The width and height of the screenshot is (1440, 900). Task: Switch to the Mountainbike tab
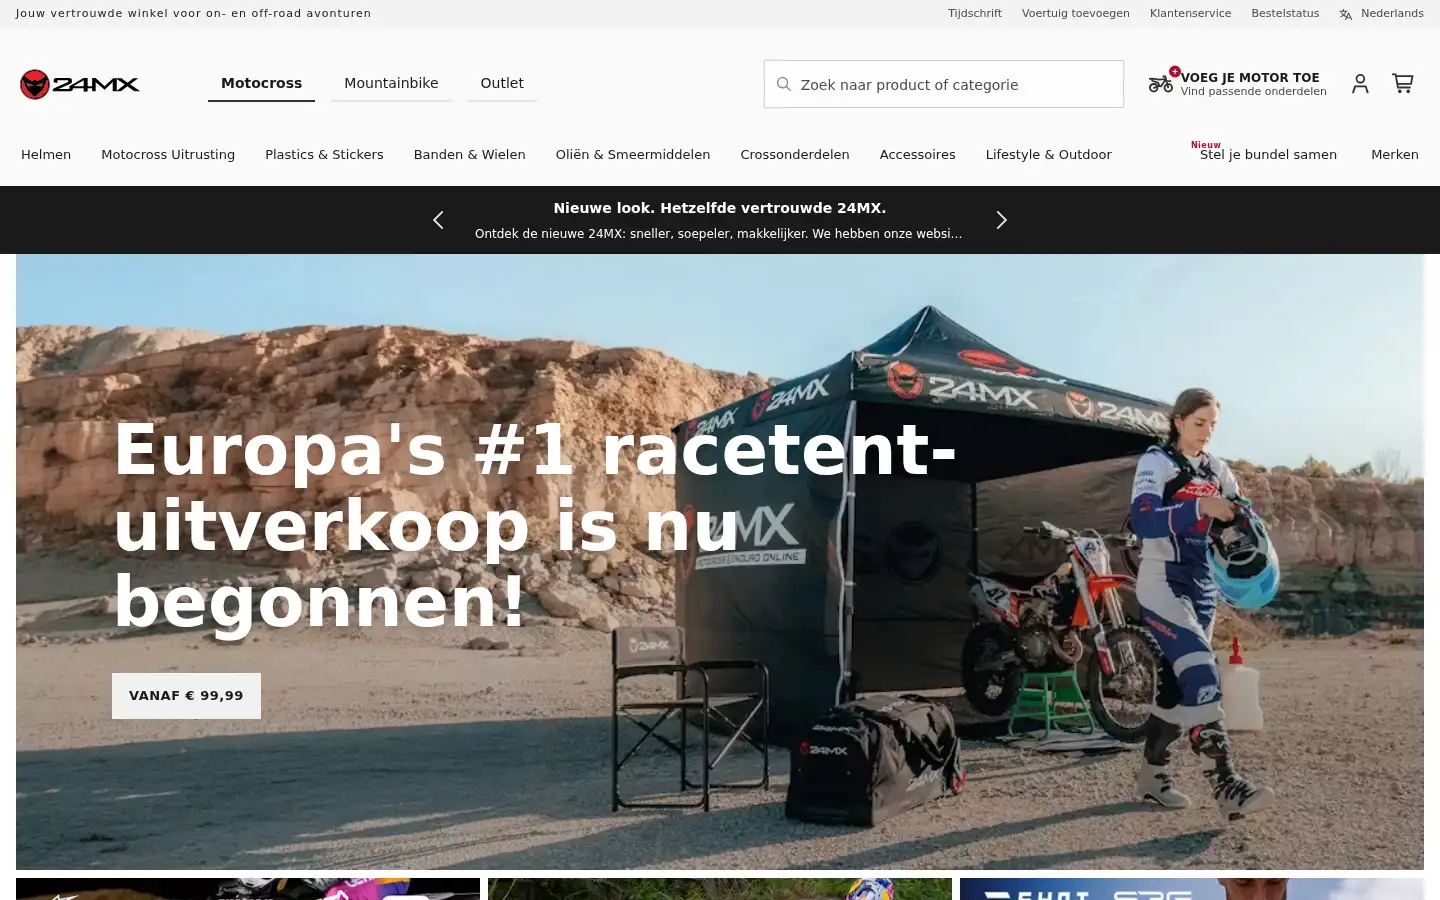click(391, 83)
